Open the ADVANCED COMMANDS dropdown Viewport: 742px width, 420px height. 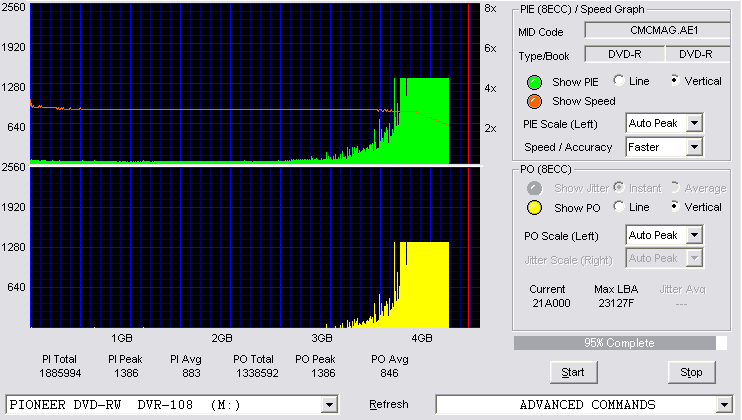pyautogui.click(x=724, y=405)
